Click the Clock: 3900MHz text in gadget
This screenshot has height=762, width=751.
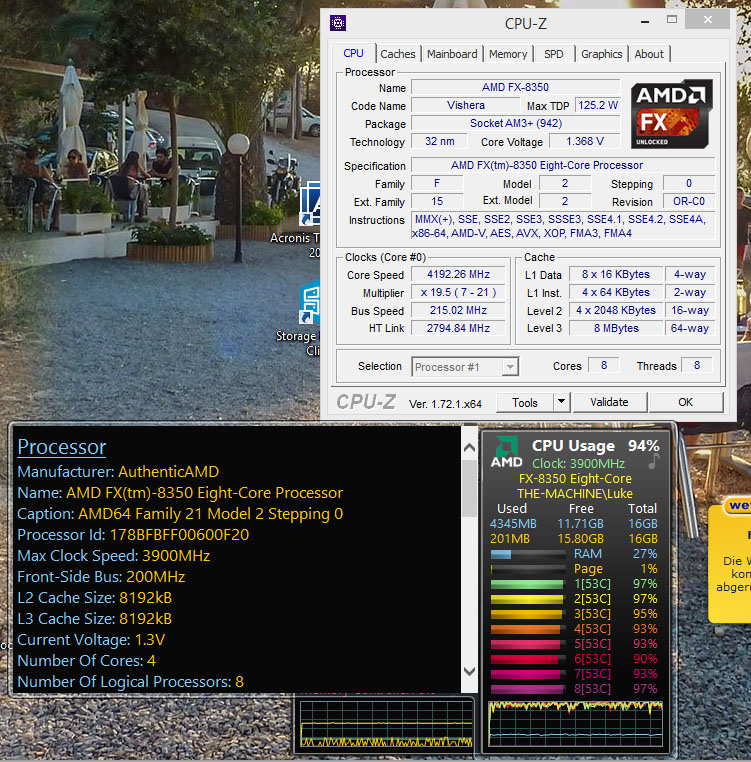point(578,464)
